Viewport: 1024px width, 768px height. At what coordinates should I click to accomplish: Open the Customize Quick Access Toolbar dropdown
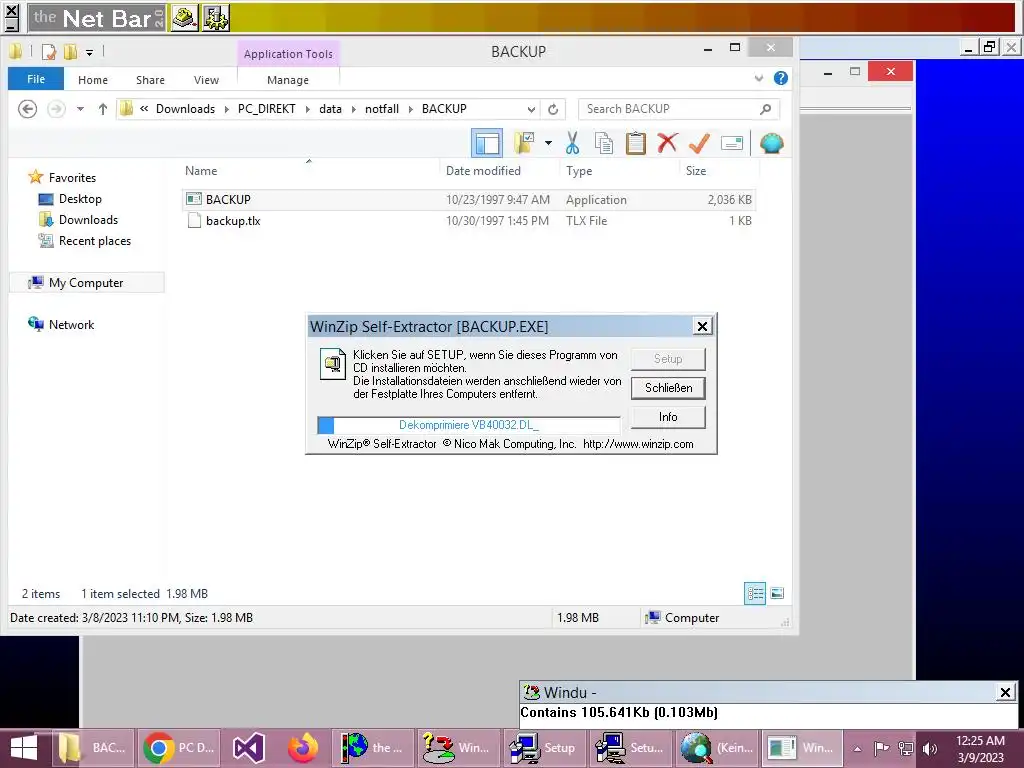coord(89,52)
